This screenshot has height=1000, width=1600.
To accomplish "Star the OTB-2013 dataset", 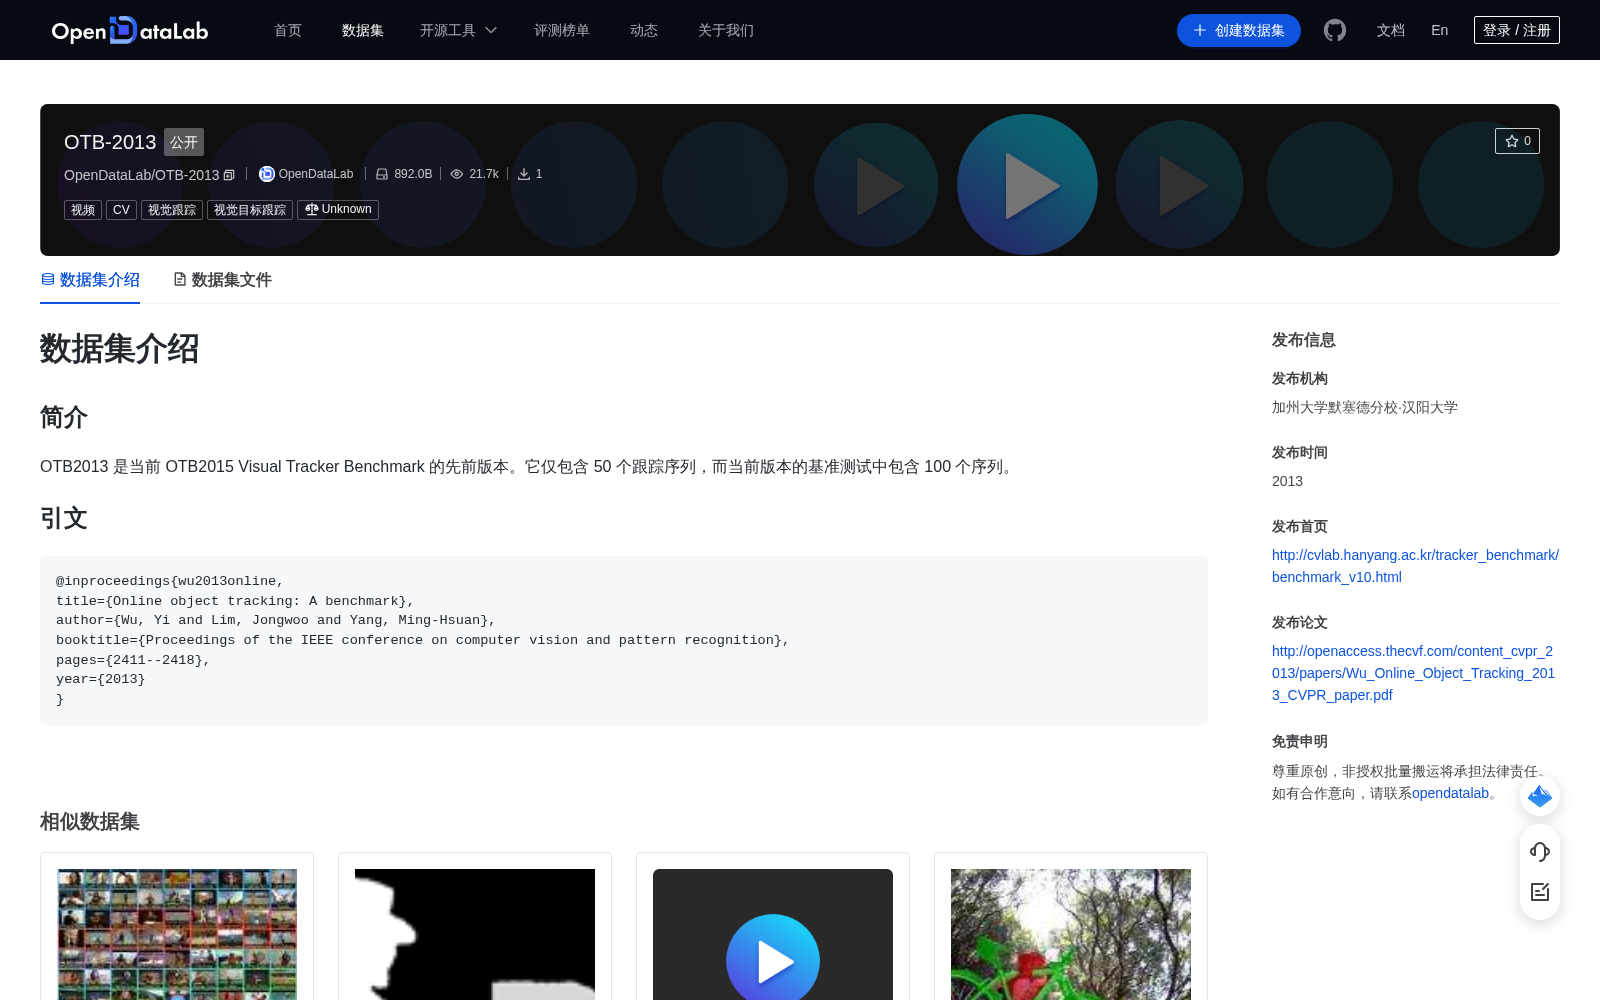I will [1517, 141].
